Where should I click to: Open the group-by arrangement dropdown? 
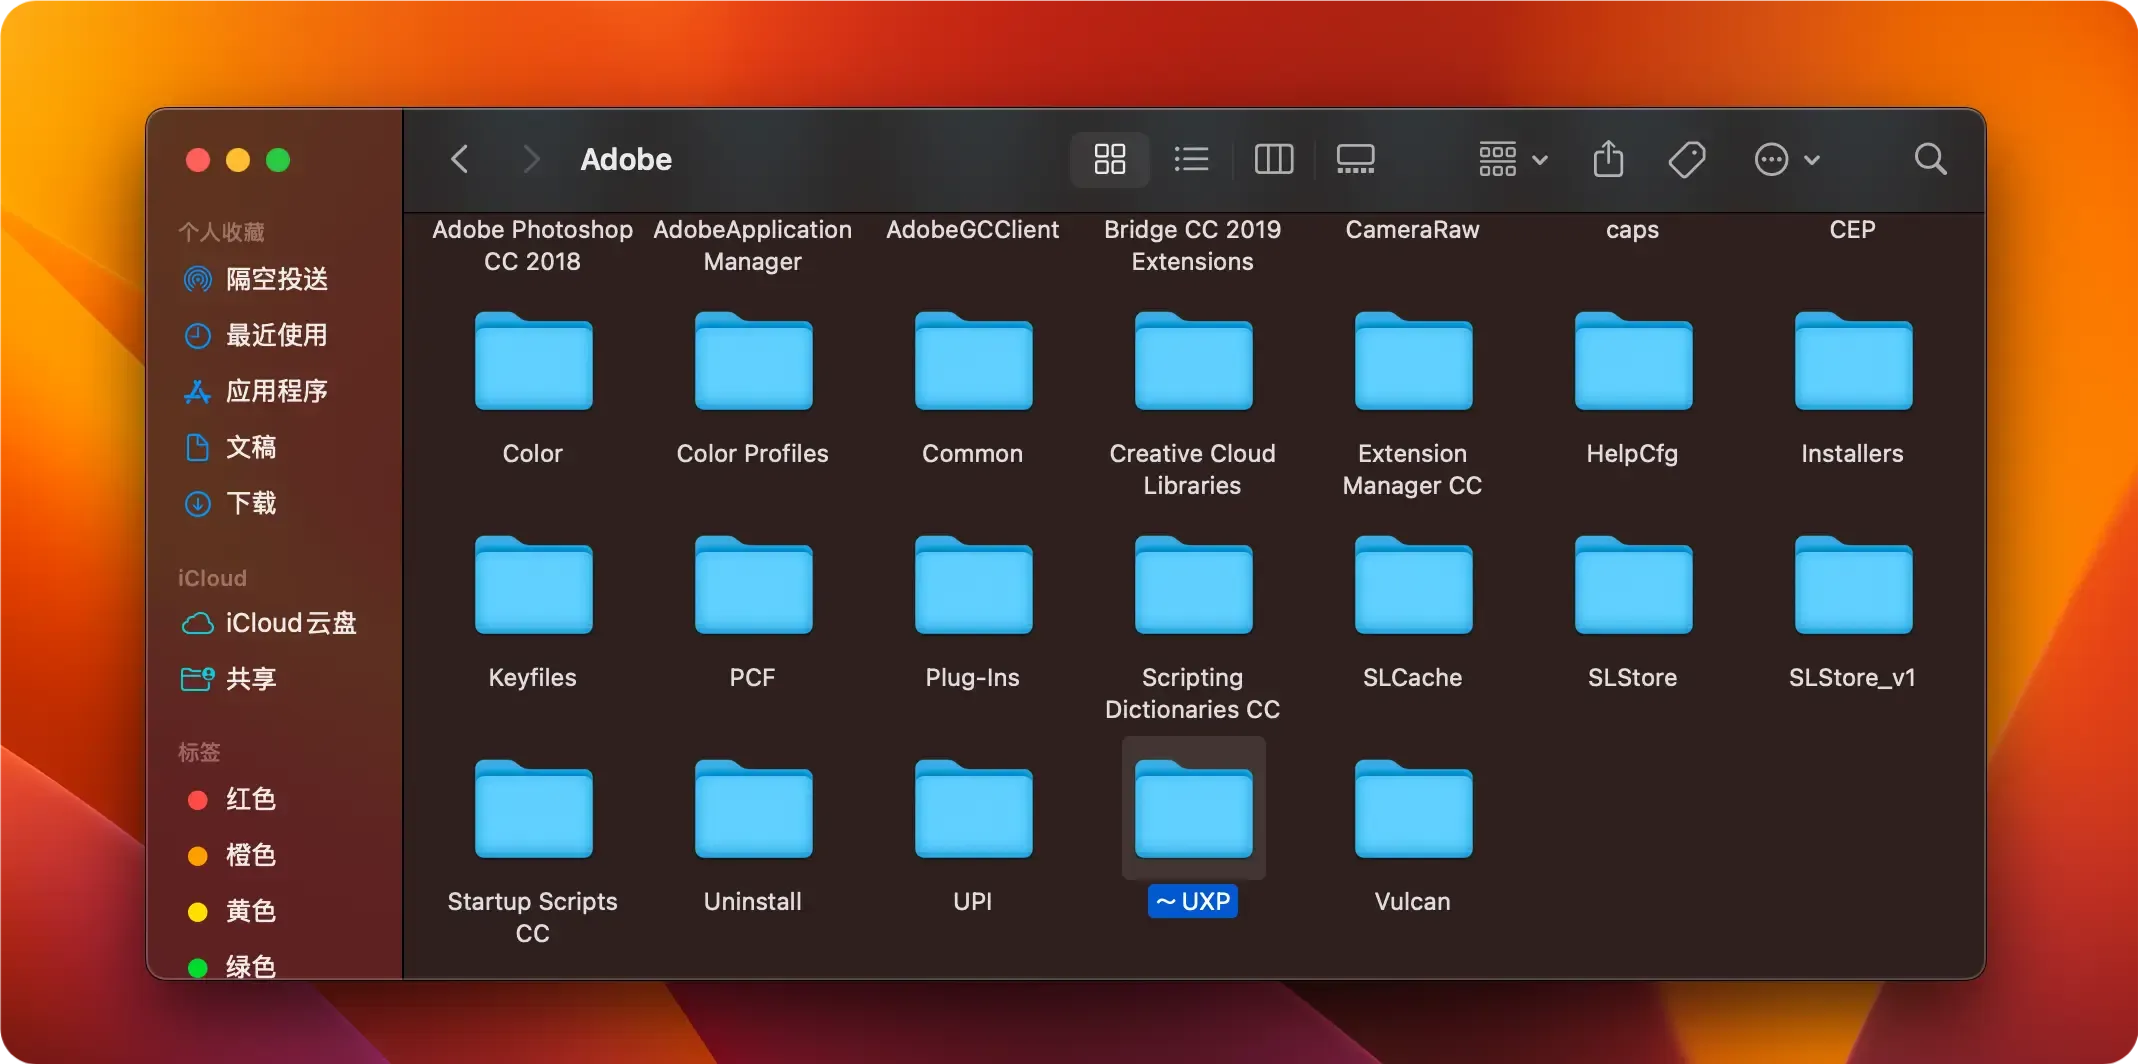coord(1513,159)
